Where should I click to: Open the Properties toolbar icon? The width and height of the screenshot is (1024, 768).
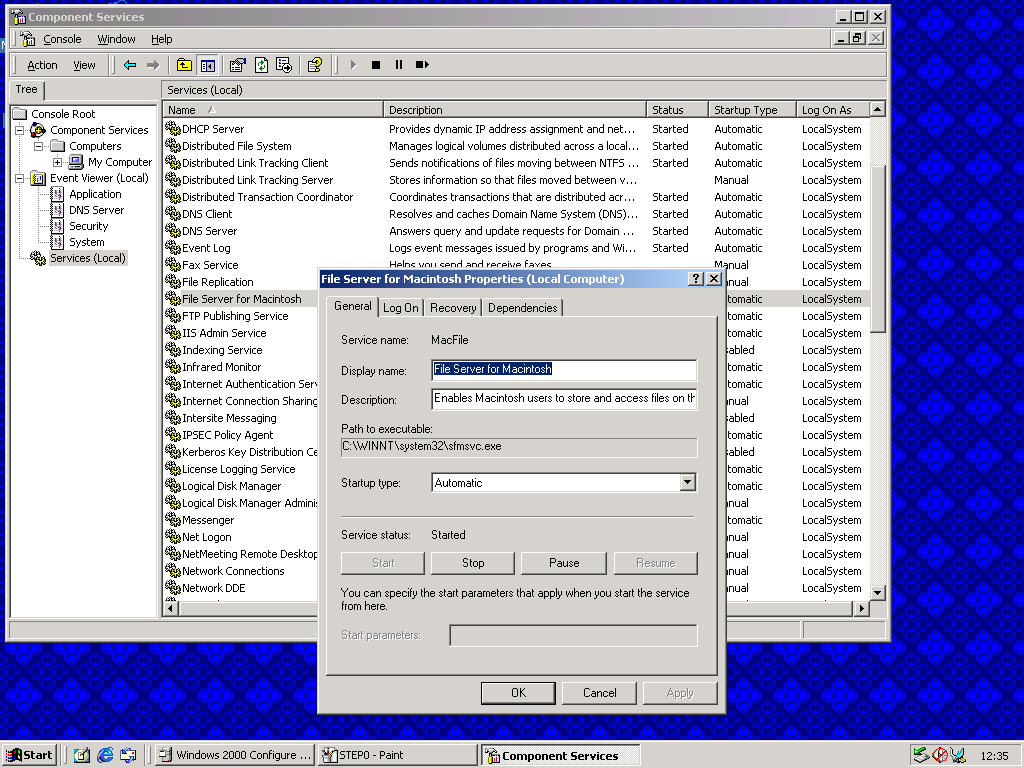[x=238, y=65]
